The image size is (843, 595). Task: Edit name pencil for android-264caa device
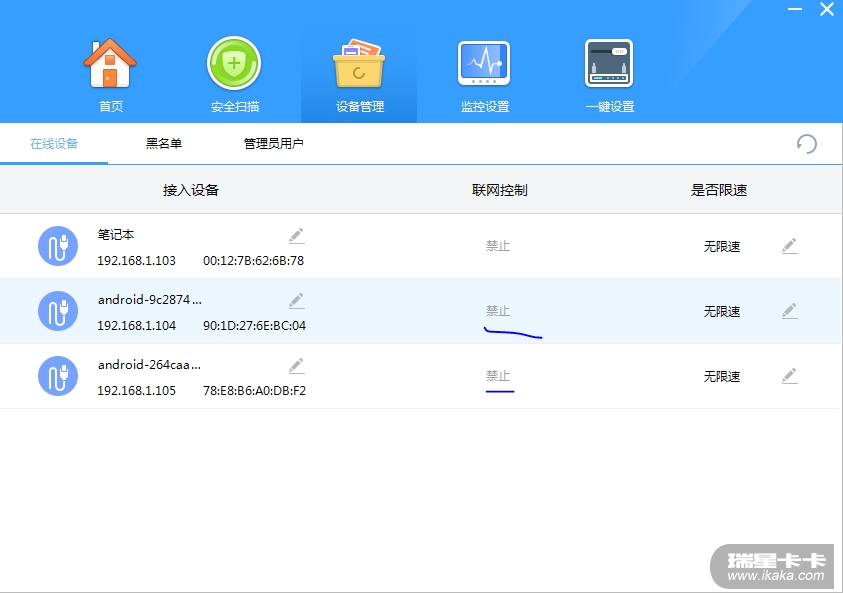[x=296, y=365]
